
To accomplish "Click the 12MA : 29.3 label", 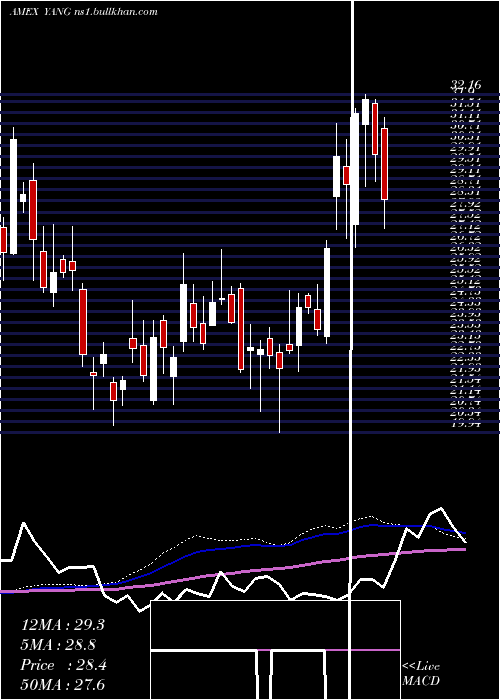I will click(63, 625).
